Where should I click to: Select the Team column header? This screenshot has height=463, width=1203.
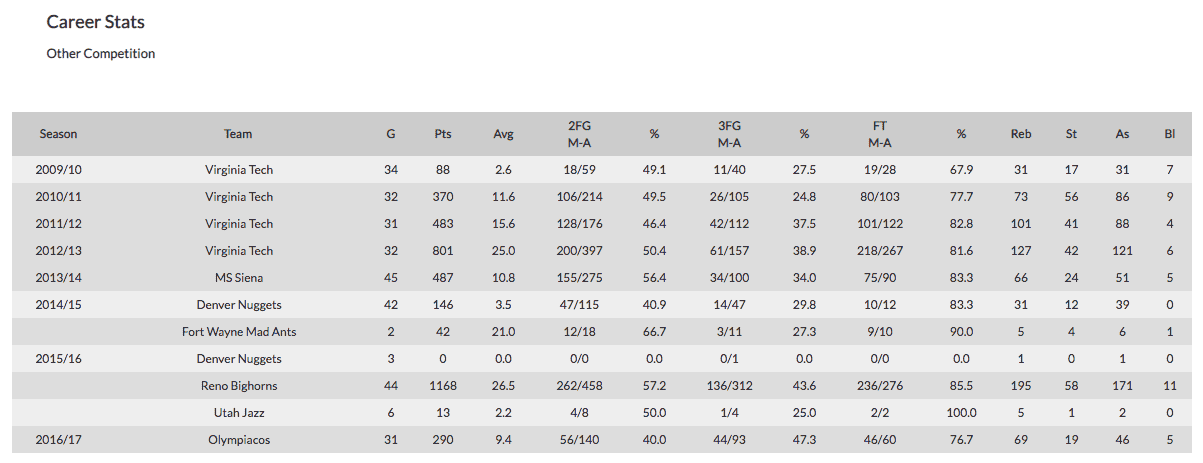pyautogui.click(x=238, y=134)
